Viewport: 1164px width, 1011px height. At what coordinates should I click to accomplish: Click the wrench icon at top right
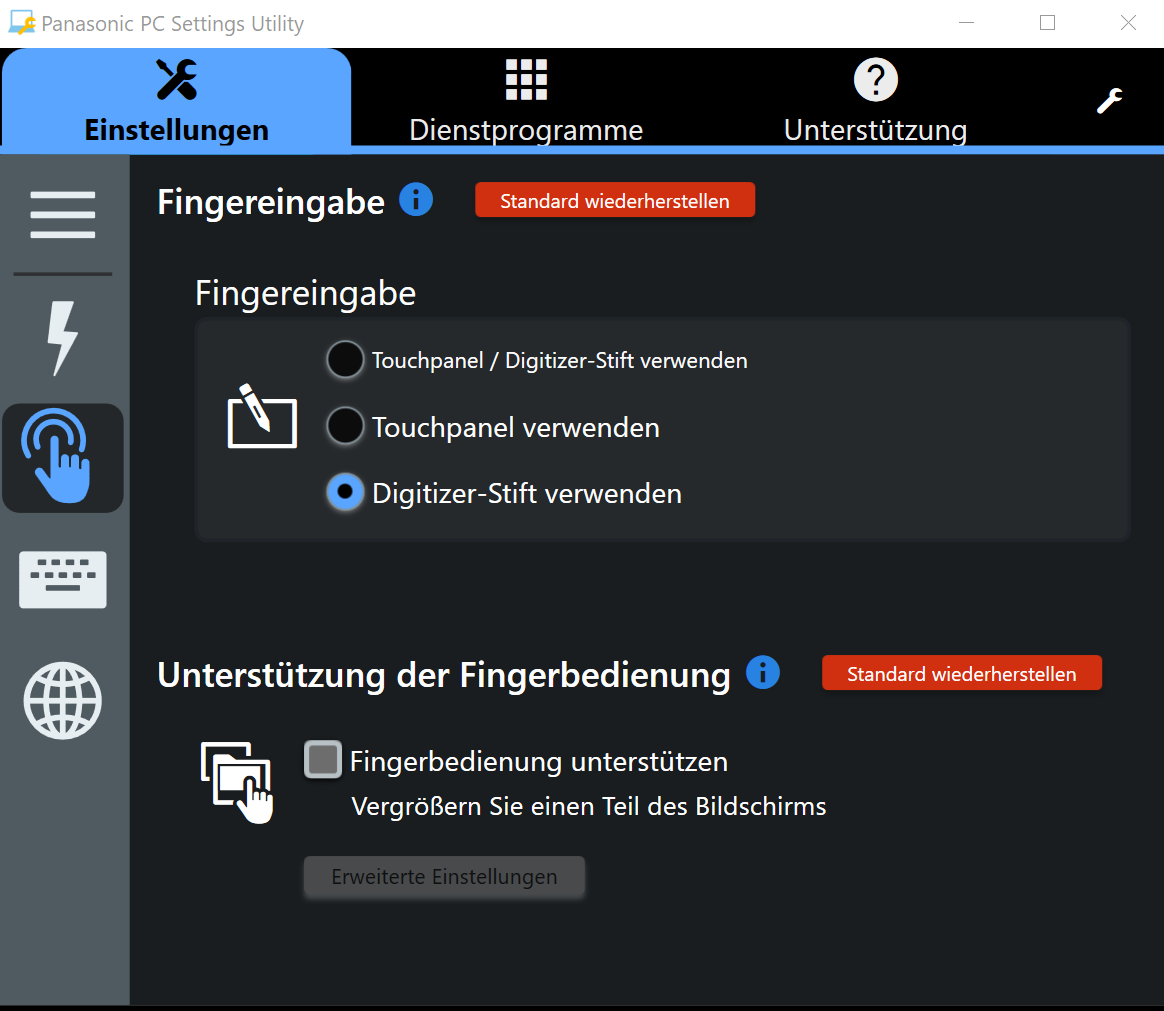pos(1109,101)
